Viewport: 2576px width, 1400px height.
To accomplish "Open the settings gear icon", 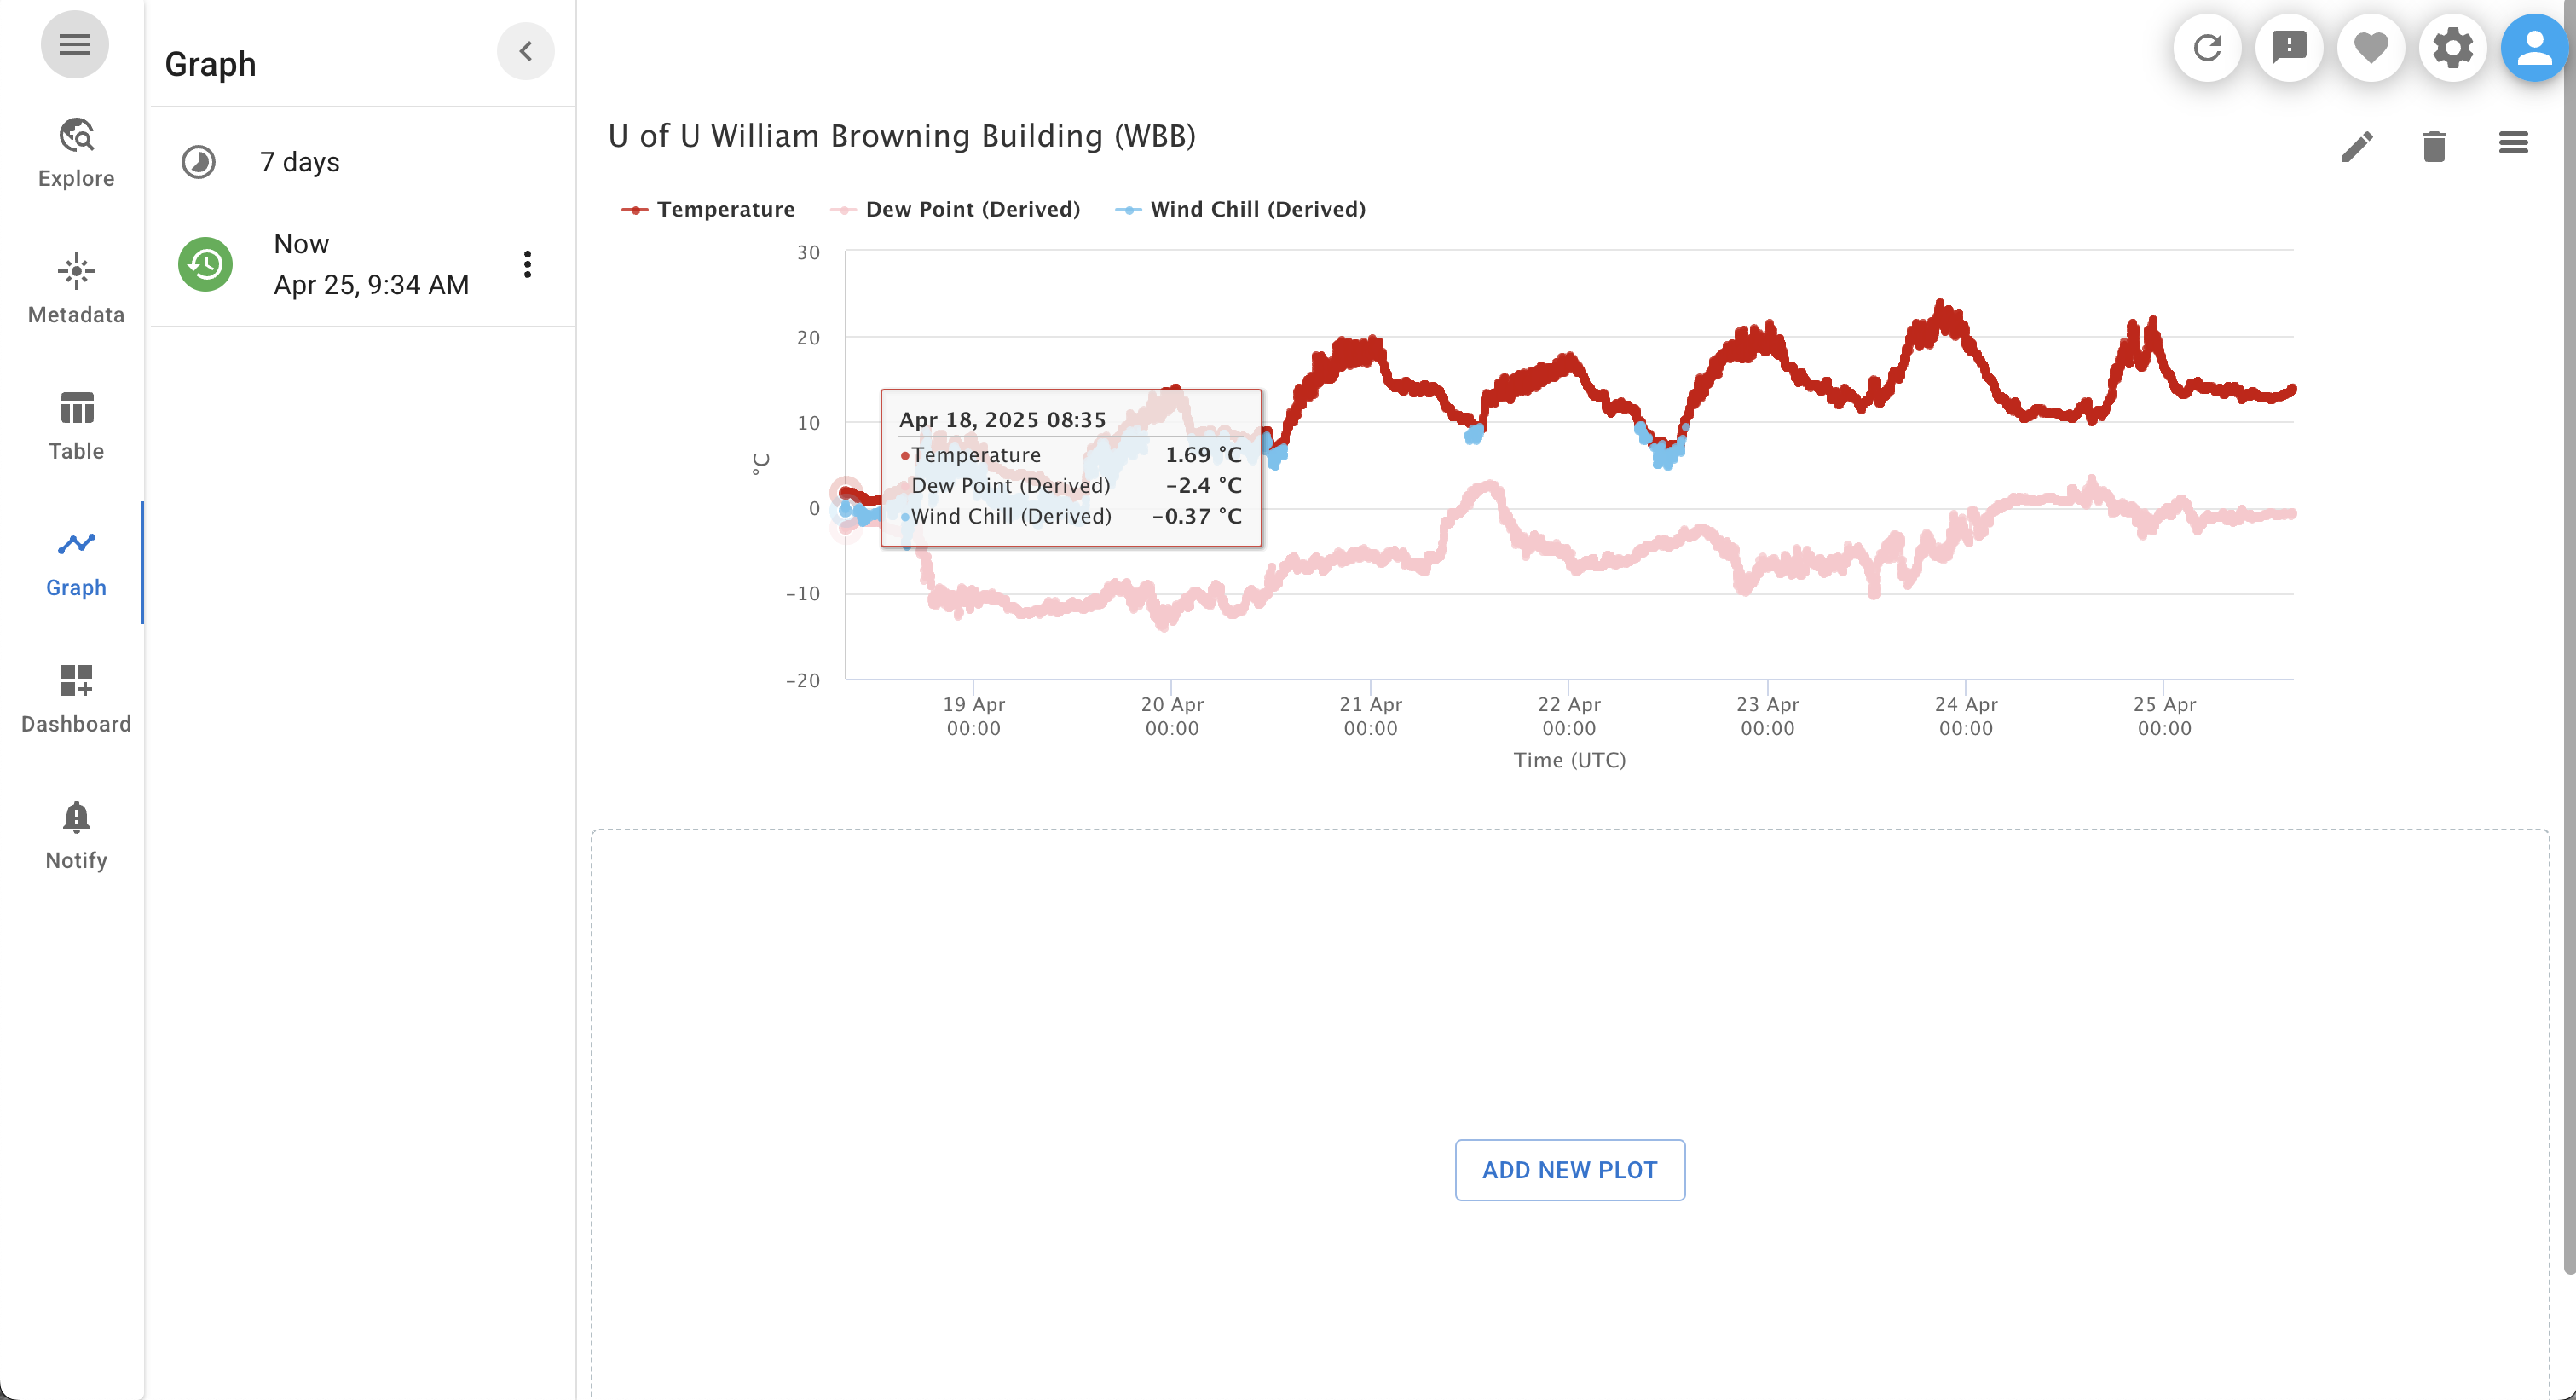I will [2453, 47].
